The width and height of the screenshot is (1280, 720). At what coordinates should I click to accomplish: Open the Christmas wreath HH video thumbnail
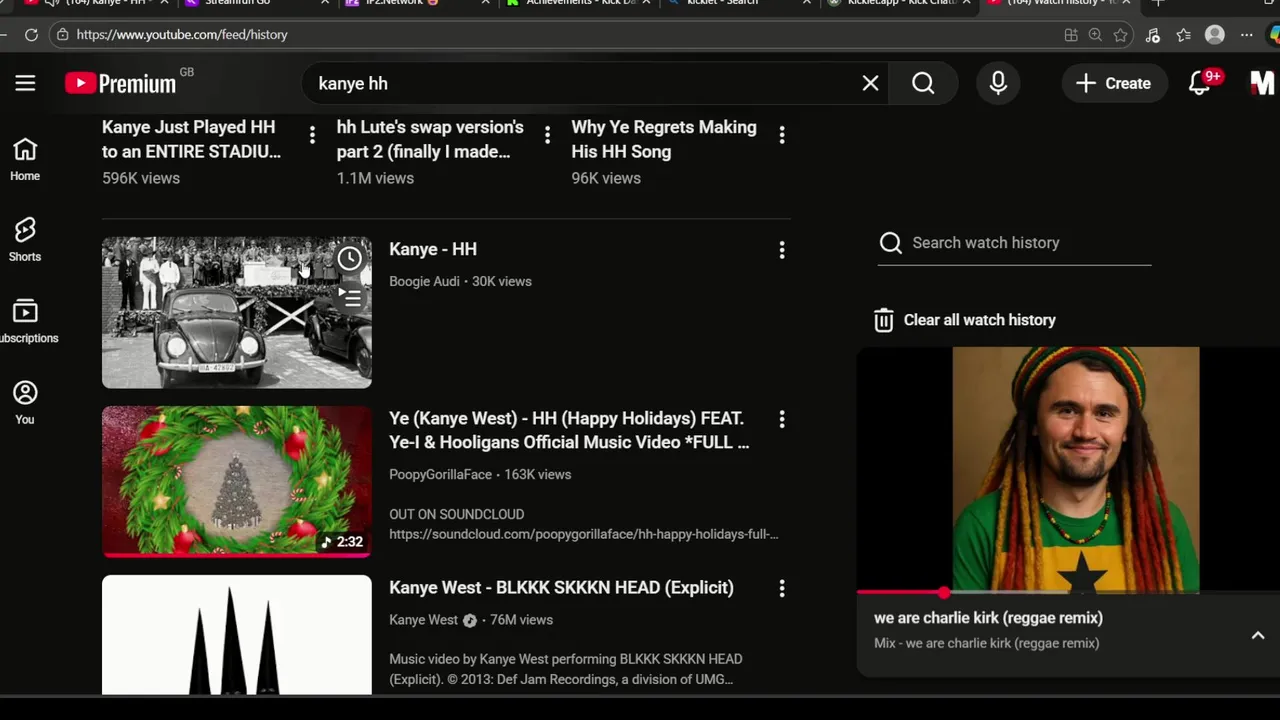click(237, 481)
